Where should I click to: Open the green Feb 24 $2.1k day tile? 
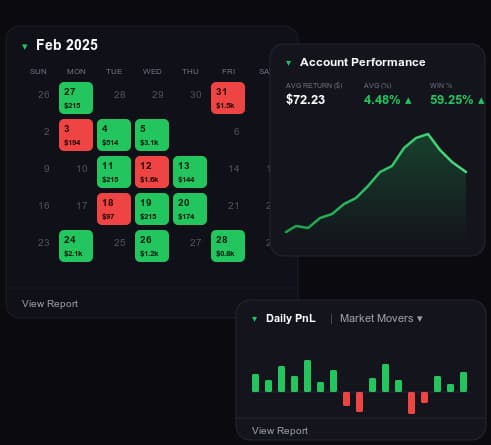[76, 246]
